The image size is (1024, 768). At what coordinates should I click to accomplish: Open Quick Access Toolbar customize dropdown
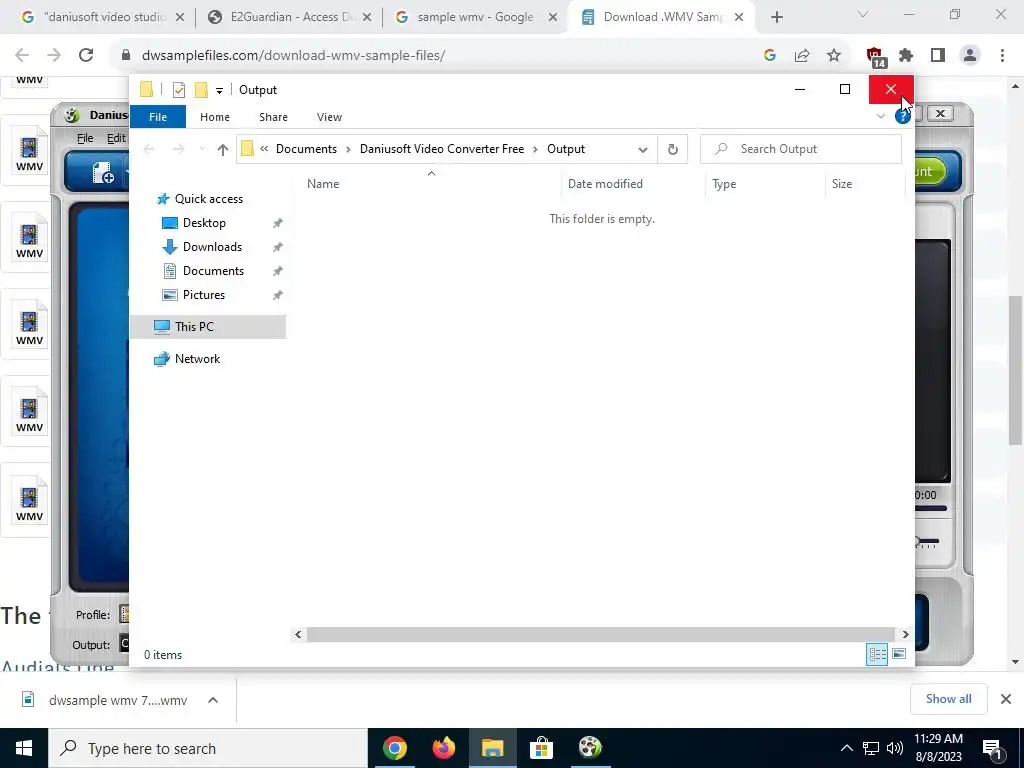[219, 91]
